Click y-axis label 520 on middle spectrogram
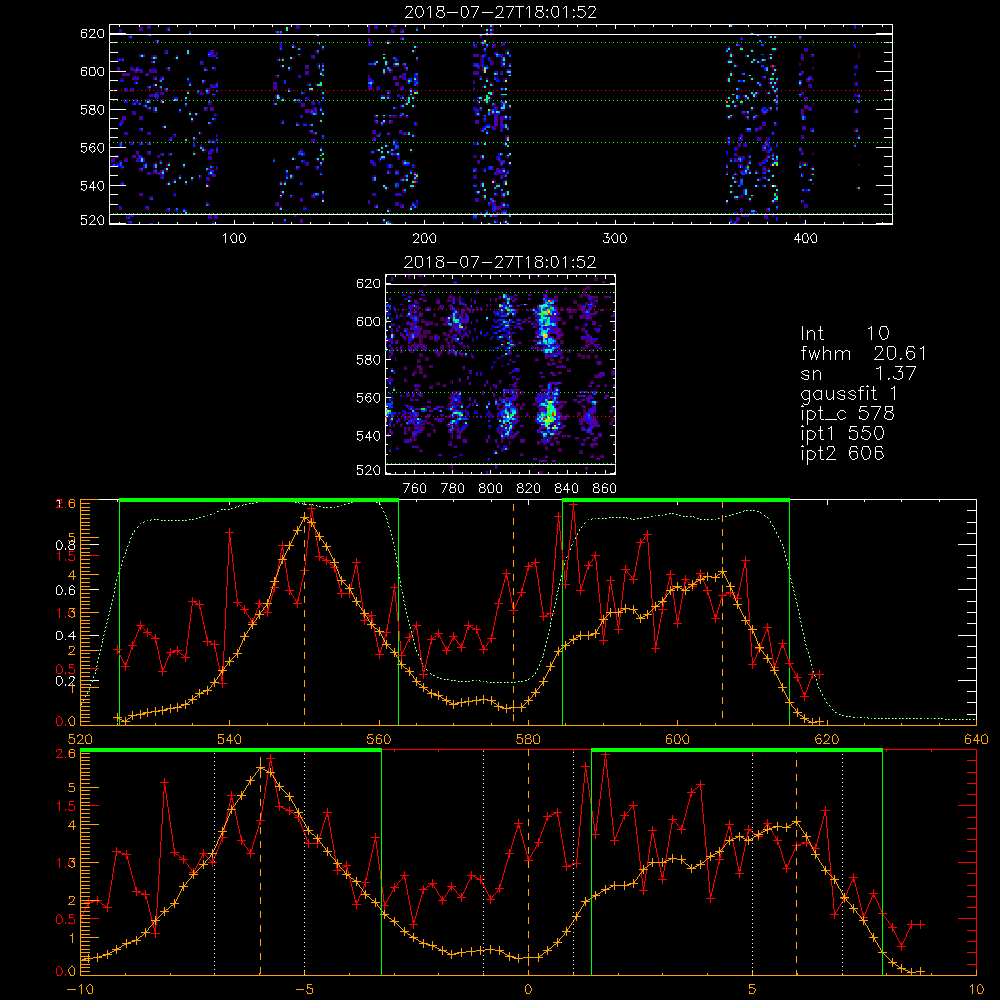Image resolution: width=1000 pixels, height=1000 pixels. [368, 470]
